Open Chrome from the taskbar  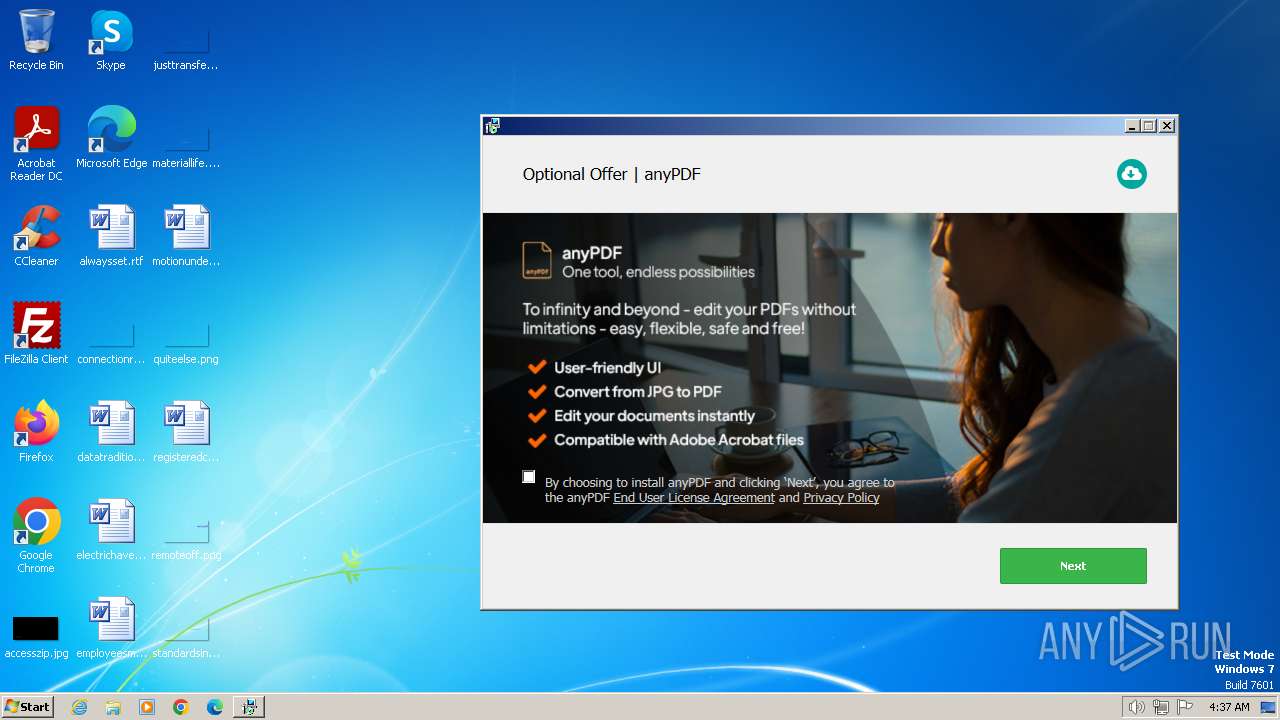click(x=181, y=707)
